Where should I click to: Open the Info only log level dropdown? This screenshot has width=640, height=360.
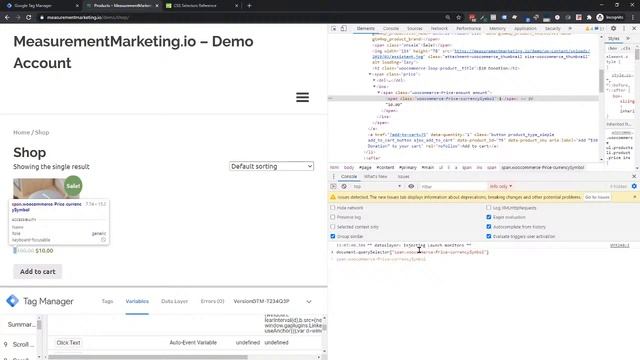click(500, 187)
